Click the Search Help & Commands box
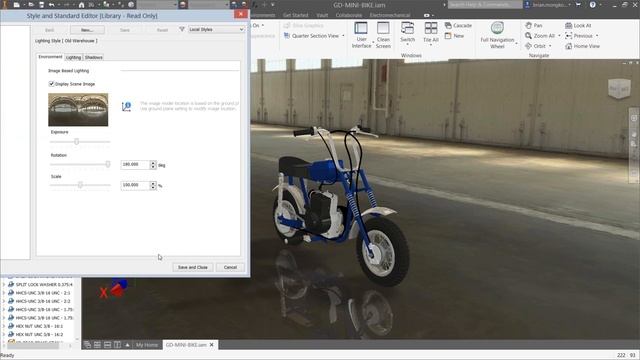 485,5
